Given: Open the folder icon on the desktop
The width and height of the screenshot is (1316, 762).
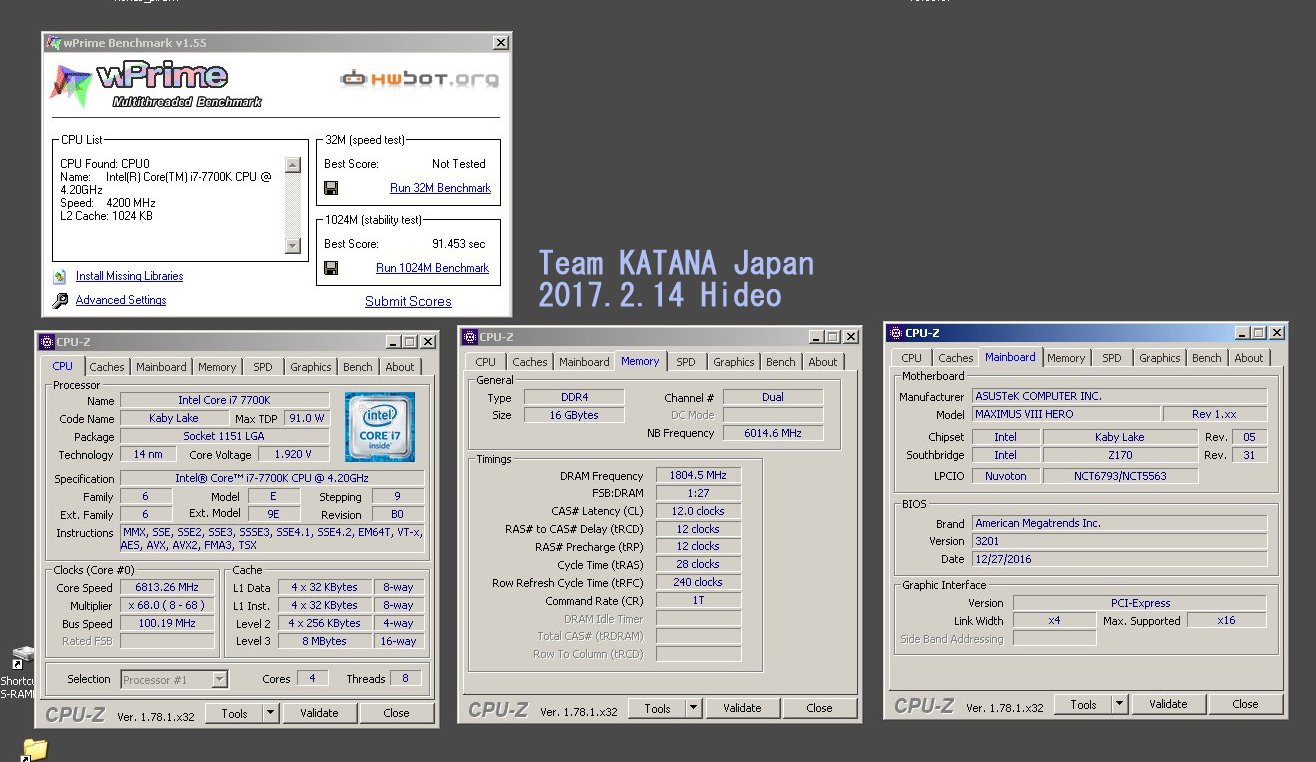Looking at the screenshot, I should (x=35, y=749).
